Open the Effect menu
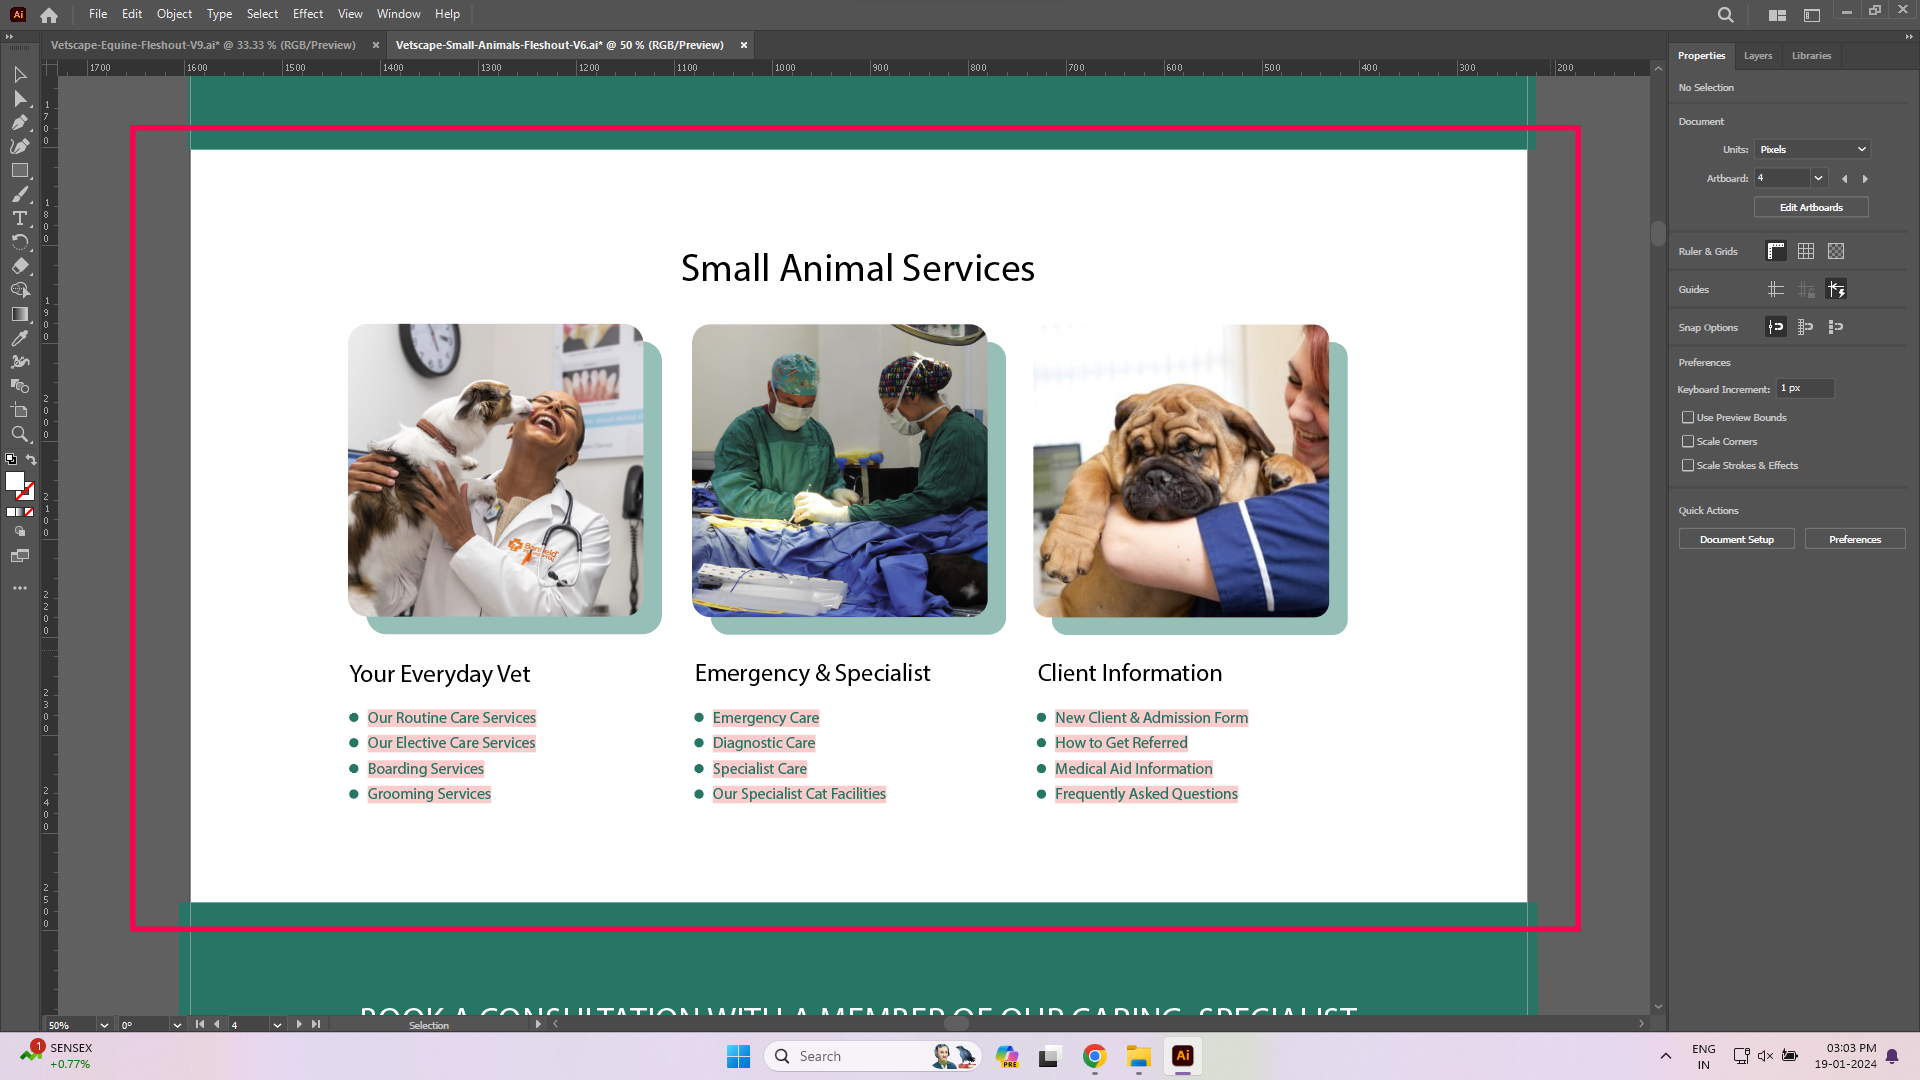Screen dimensions: 1920x1080 pyautogui.click(x=307, y=14)
